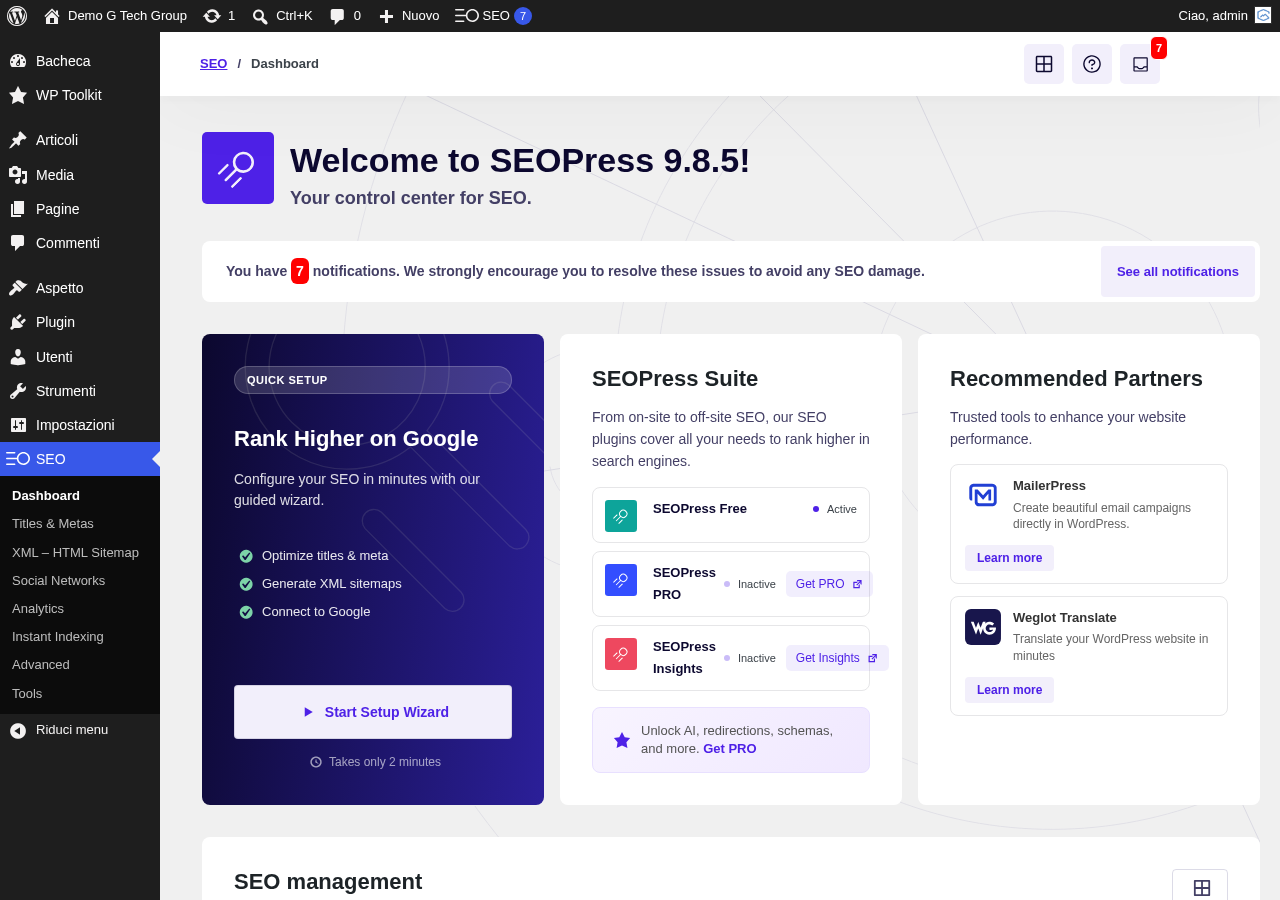Screen dimensions: 1280x900
Task: Click Active status of SEOPress Free
Action: 835,509
